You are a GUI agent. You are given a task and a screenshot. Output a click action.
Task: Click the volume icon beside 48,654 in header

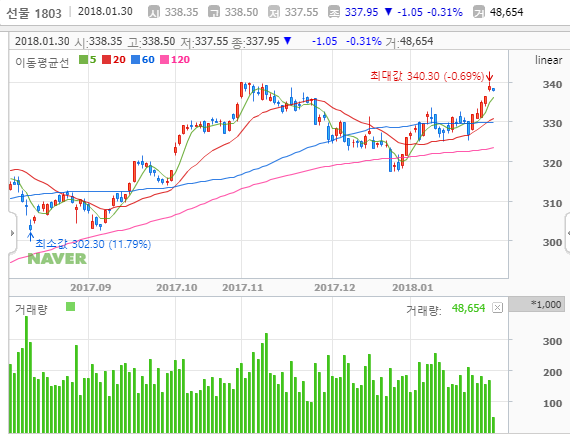(x=479, y=12)
